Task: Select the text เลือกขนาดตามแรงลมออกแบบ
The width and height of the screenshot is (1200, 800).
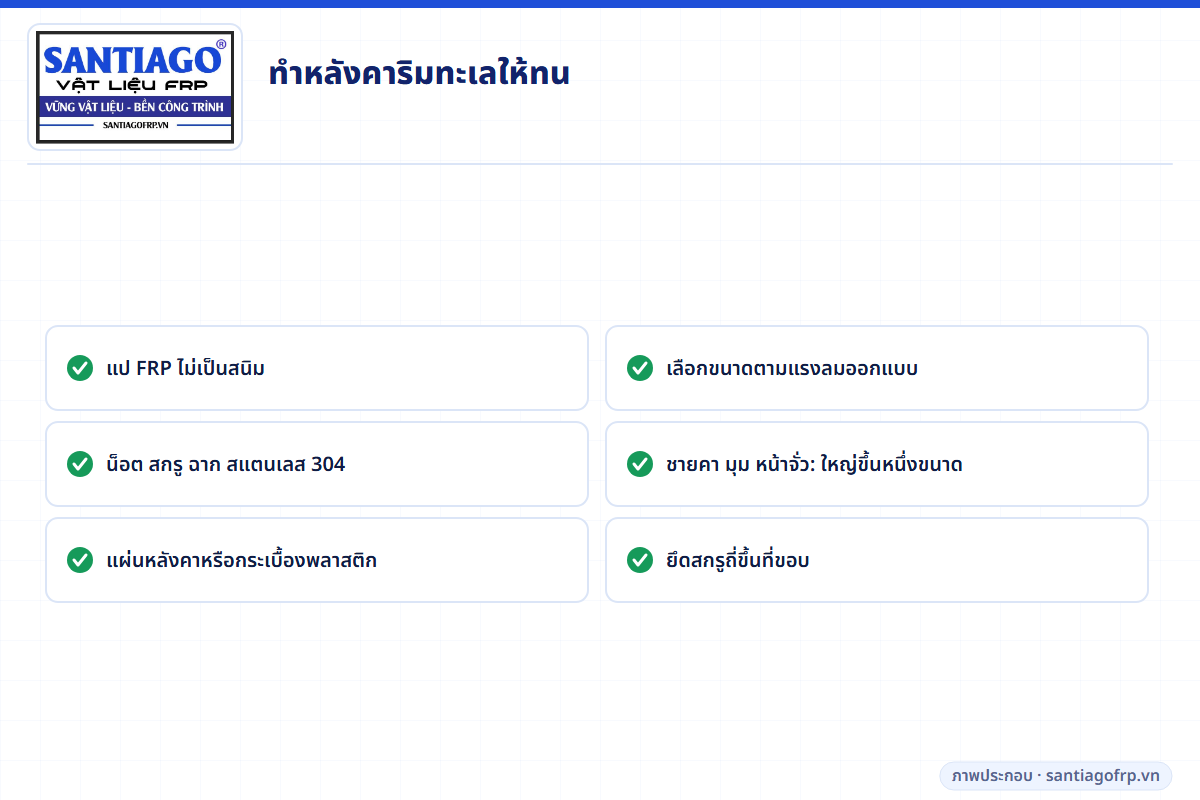Action: (x=792, y=368)
